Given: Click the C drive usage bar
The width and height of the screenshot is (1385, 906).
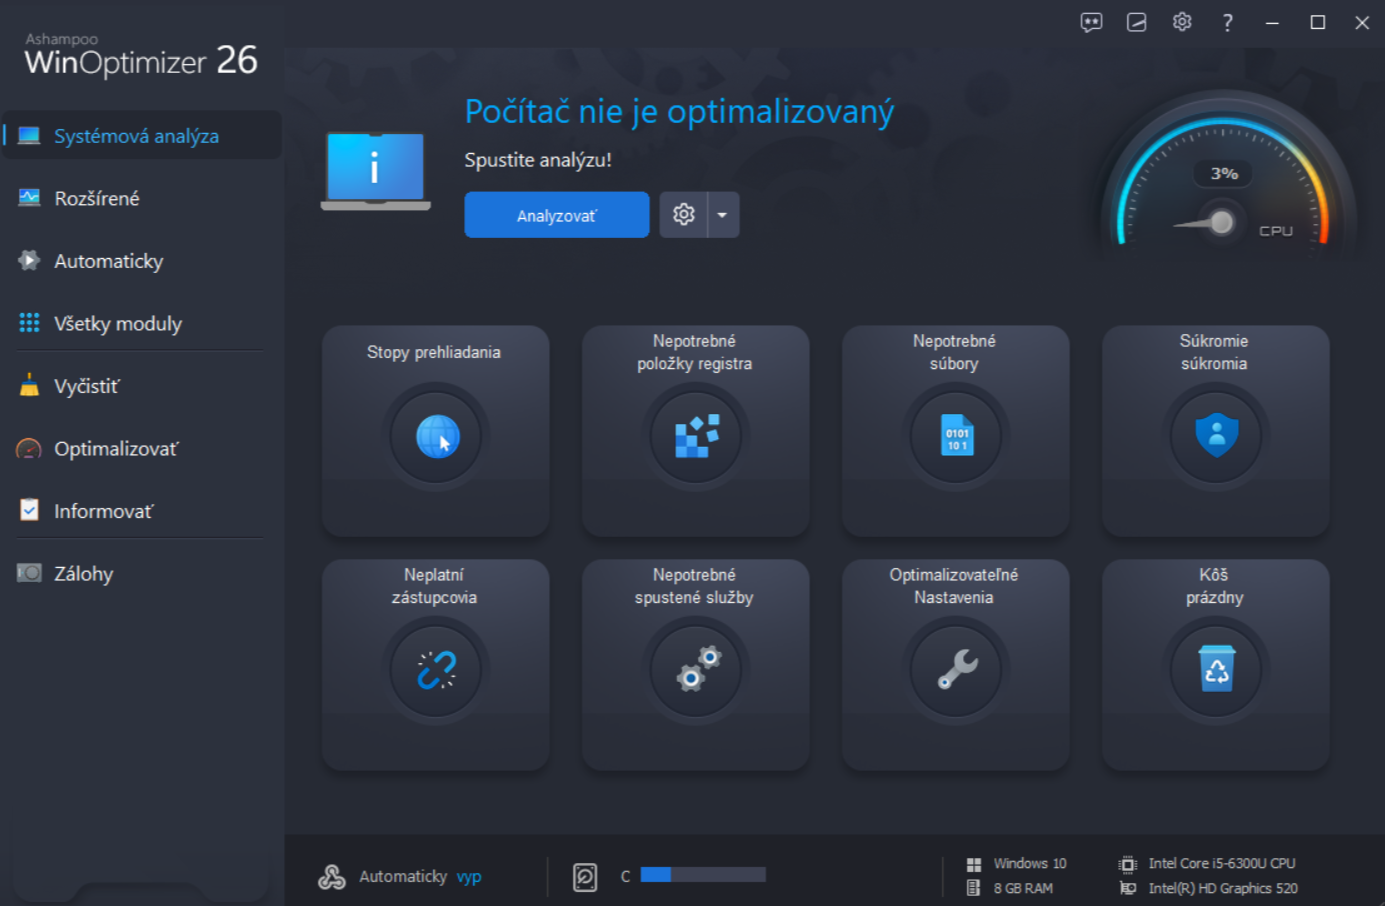Looking at the screenshot, I should (703, 875).
